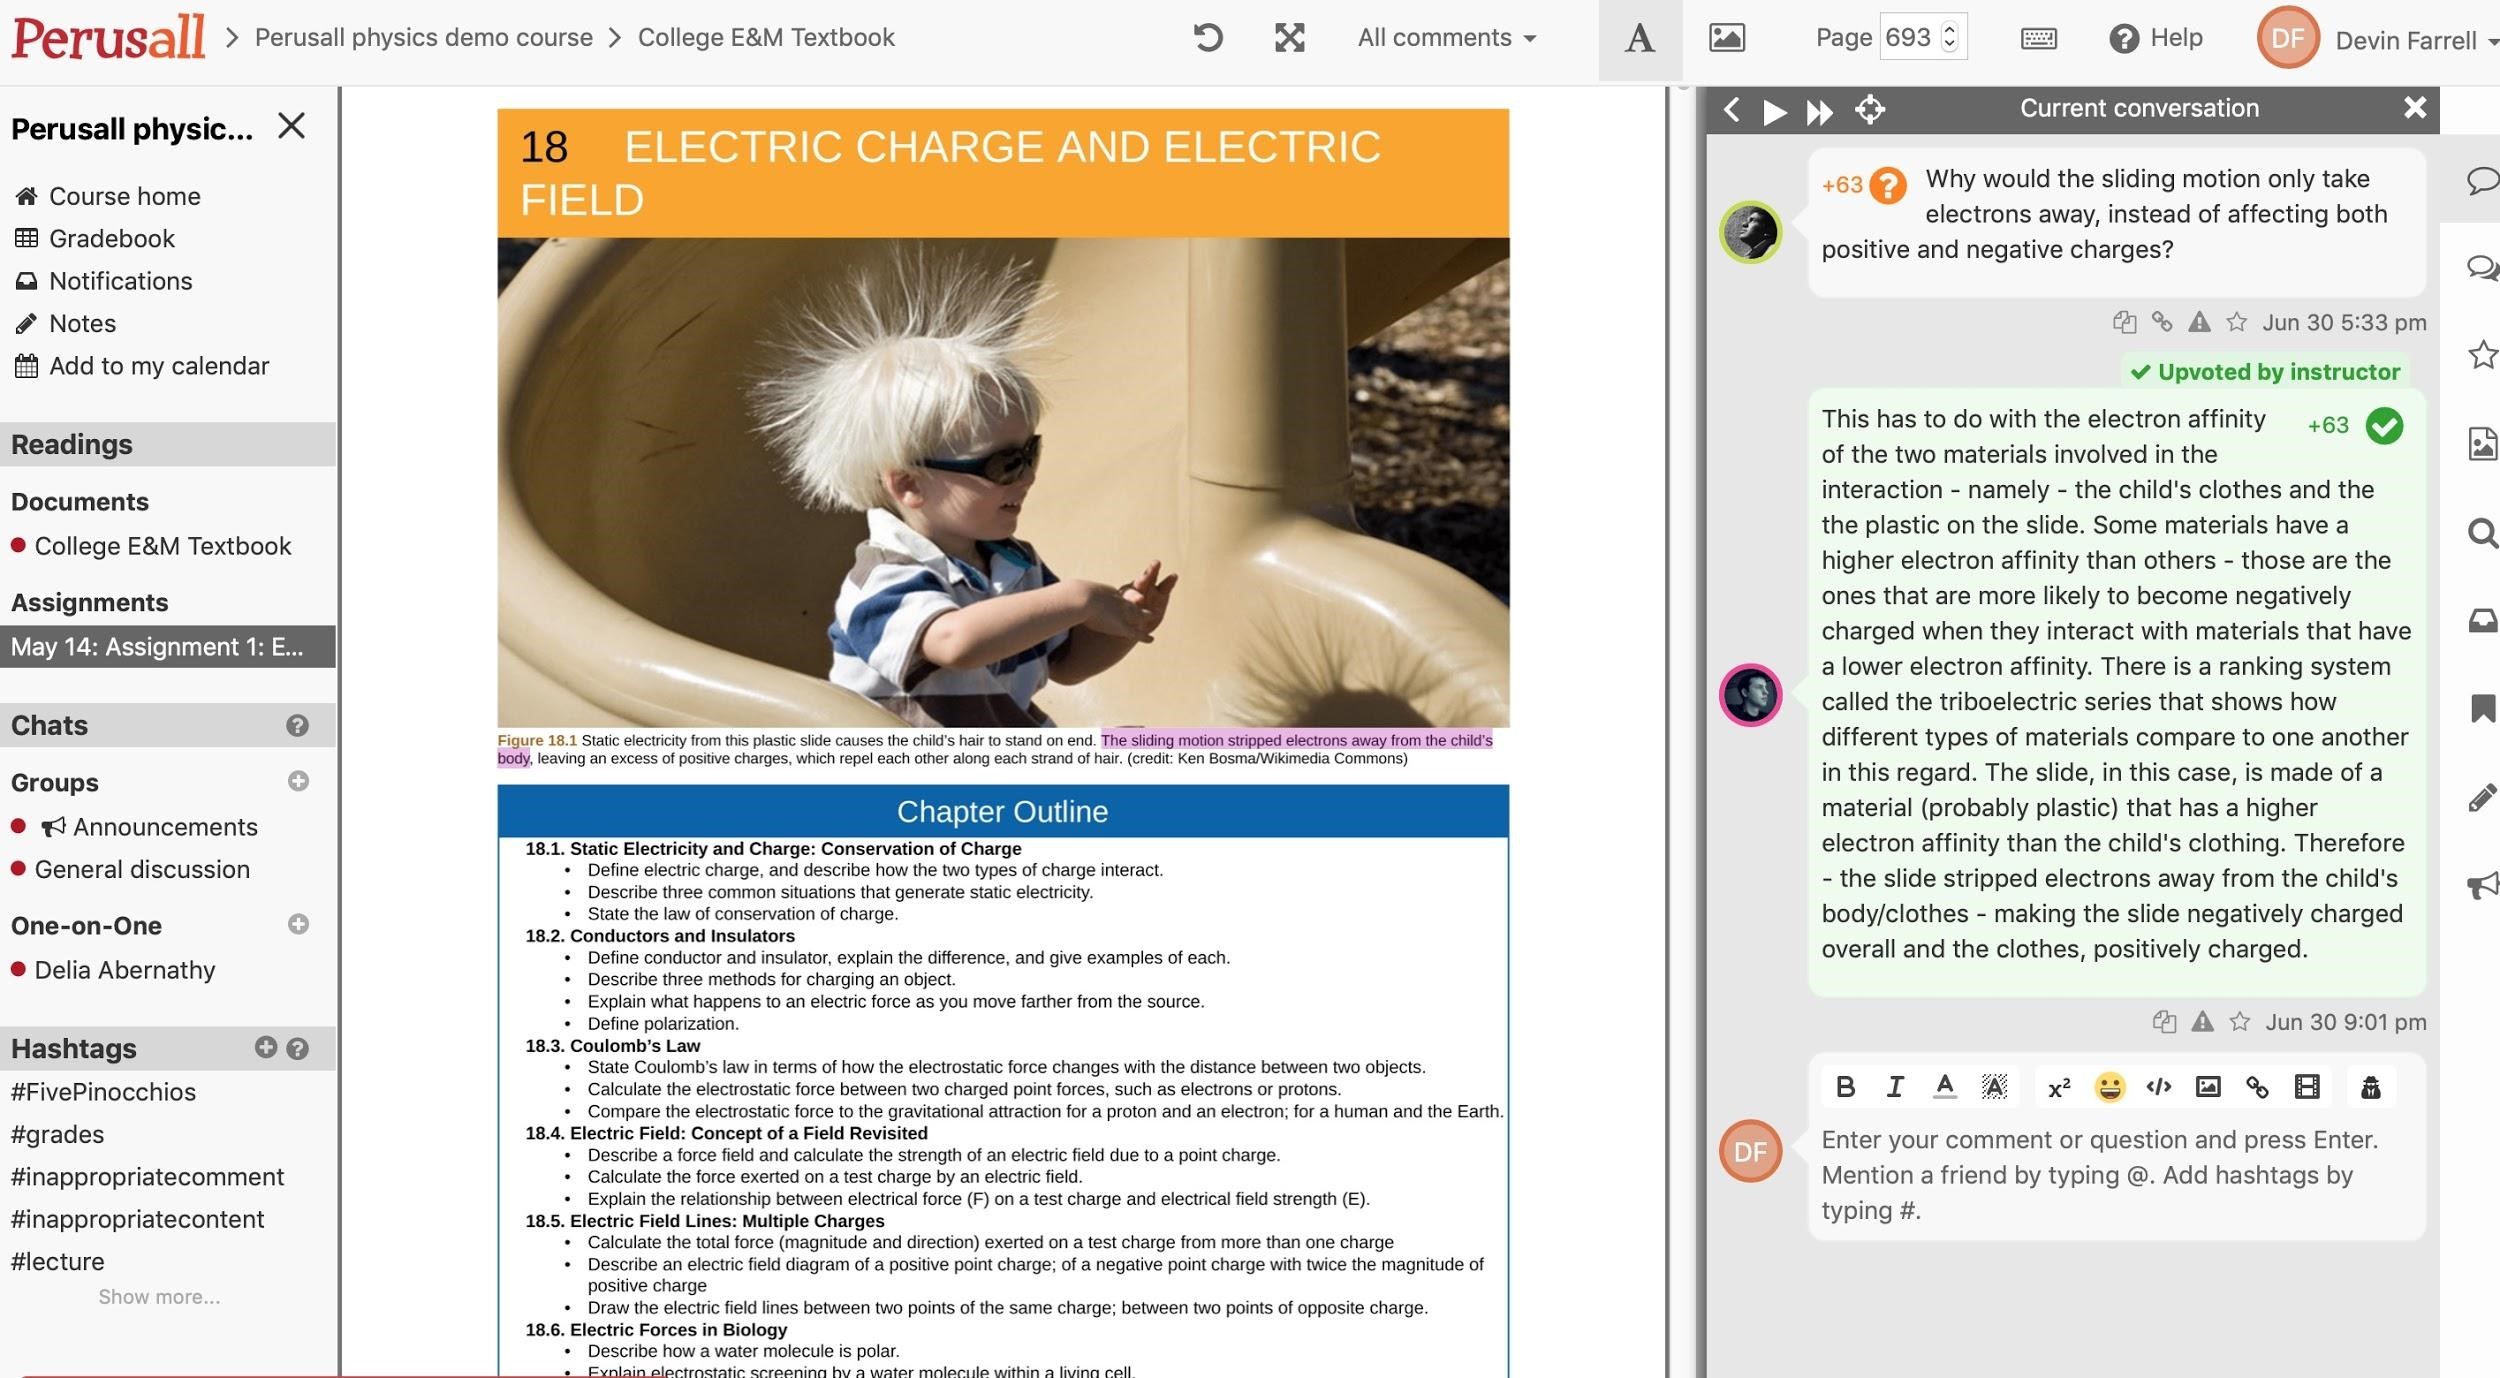
Task: Open College E&M Textbook document in sidebar
Action: [163, 546]
